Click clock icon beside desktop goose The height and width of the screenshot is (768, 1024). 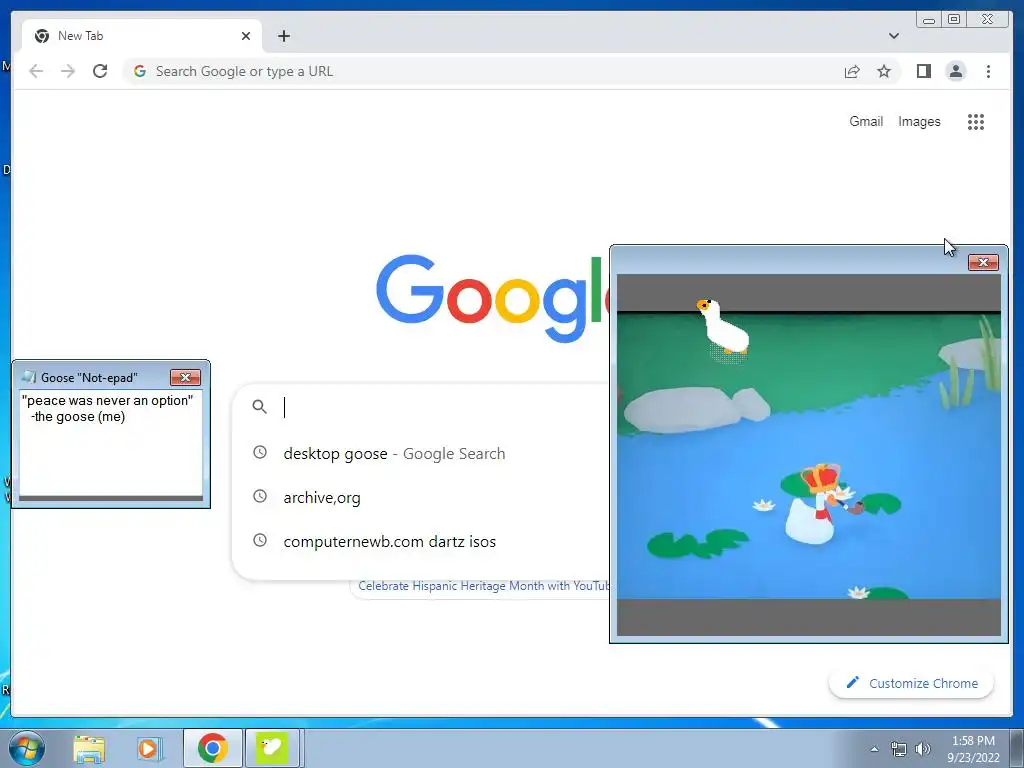tap(260, 452)
